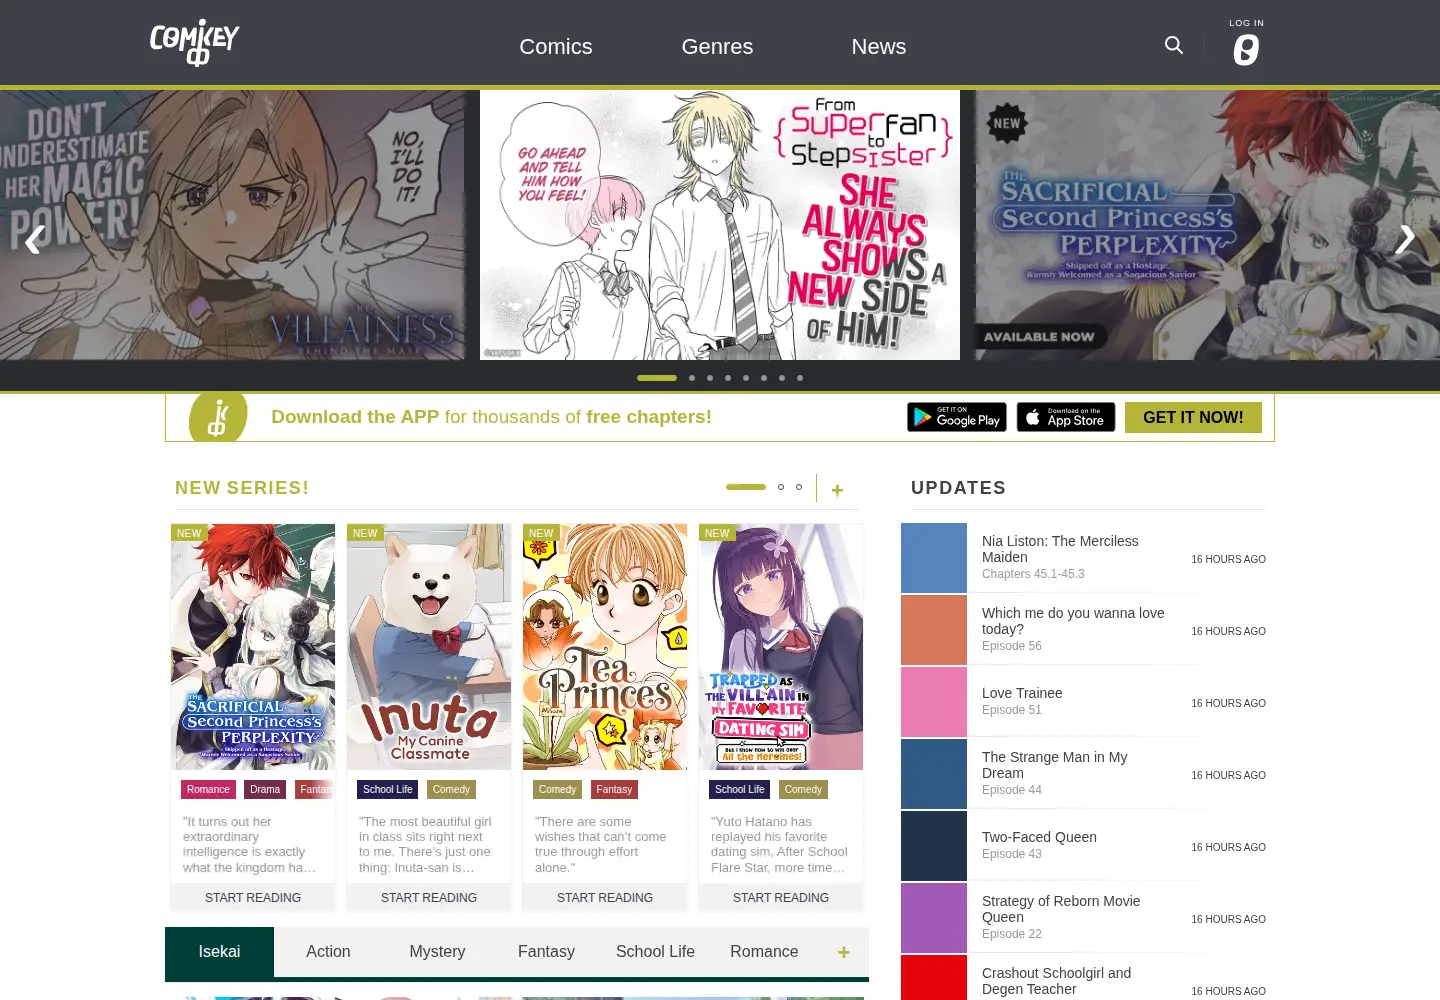
Task: Open the Comics menu
Action: pyautogui.click(x=556, y=46)
